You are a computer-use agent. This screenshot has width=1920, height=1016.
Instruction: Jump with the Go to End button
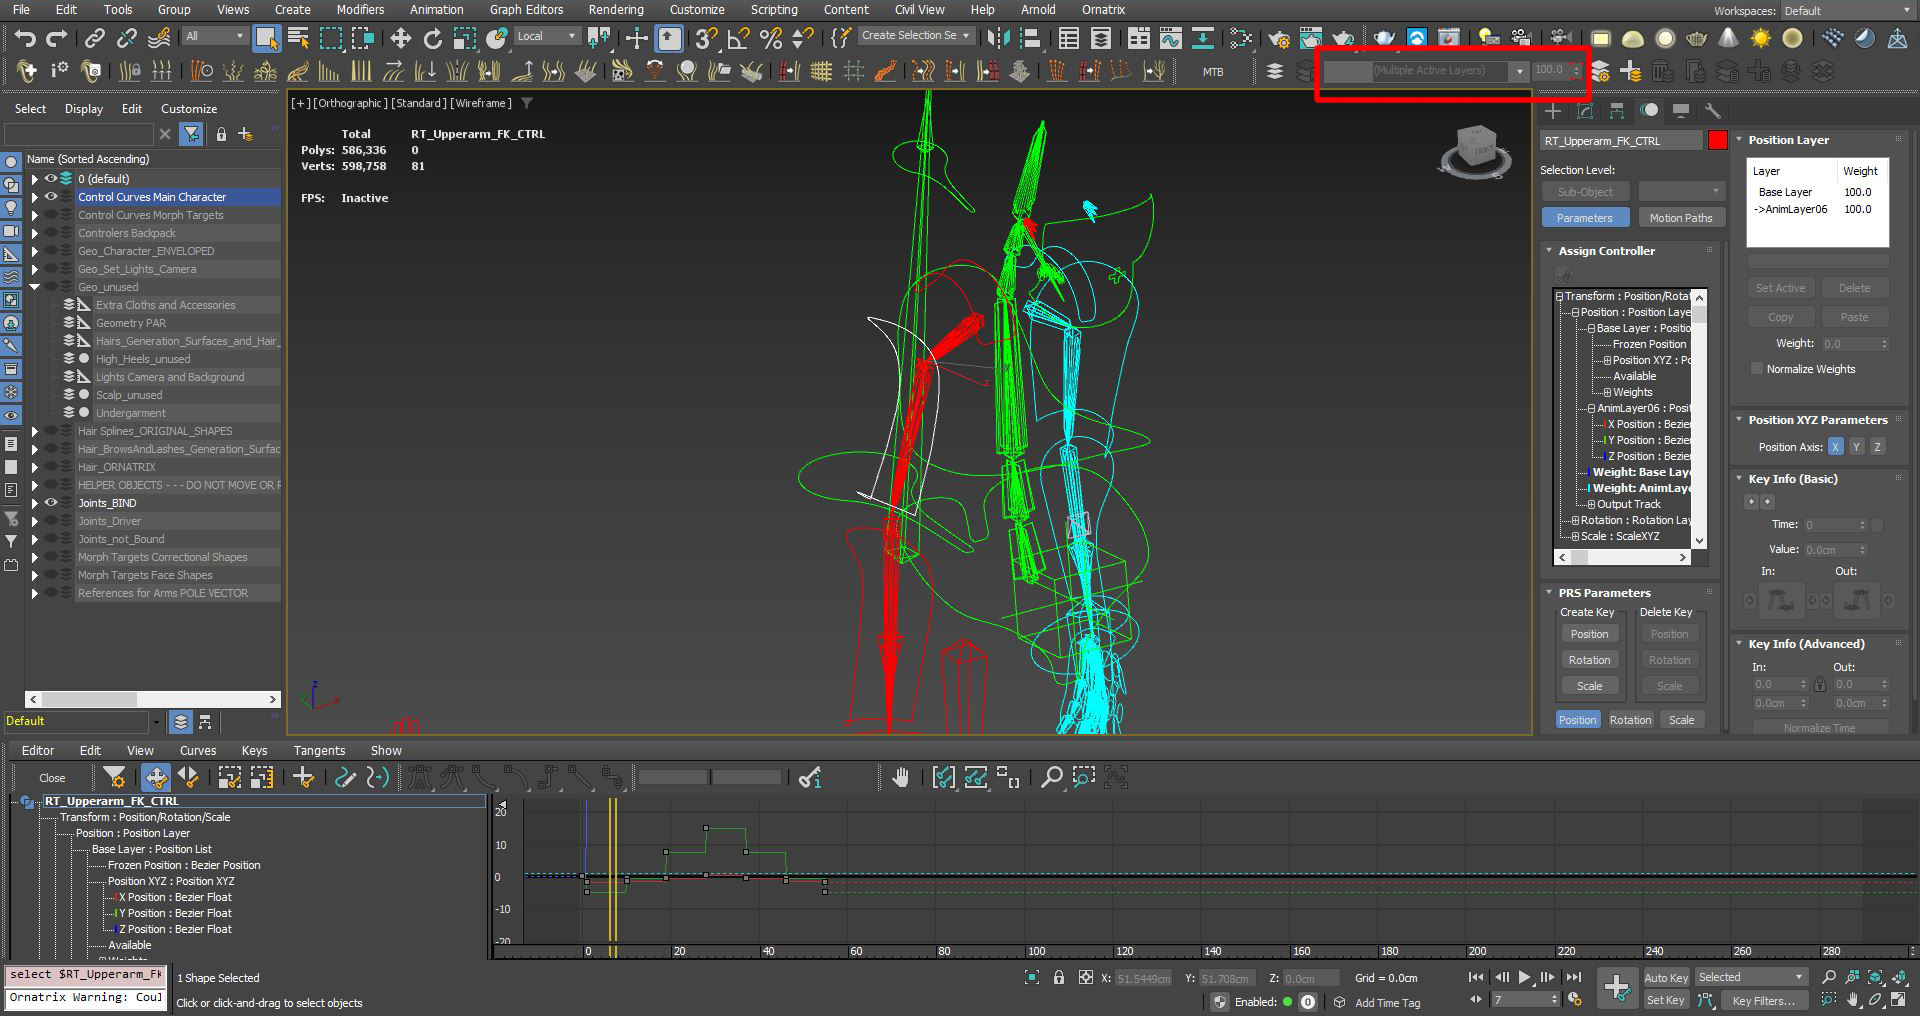click(x=1573, y=978)
